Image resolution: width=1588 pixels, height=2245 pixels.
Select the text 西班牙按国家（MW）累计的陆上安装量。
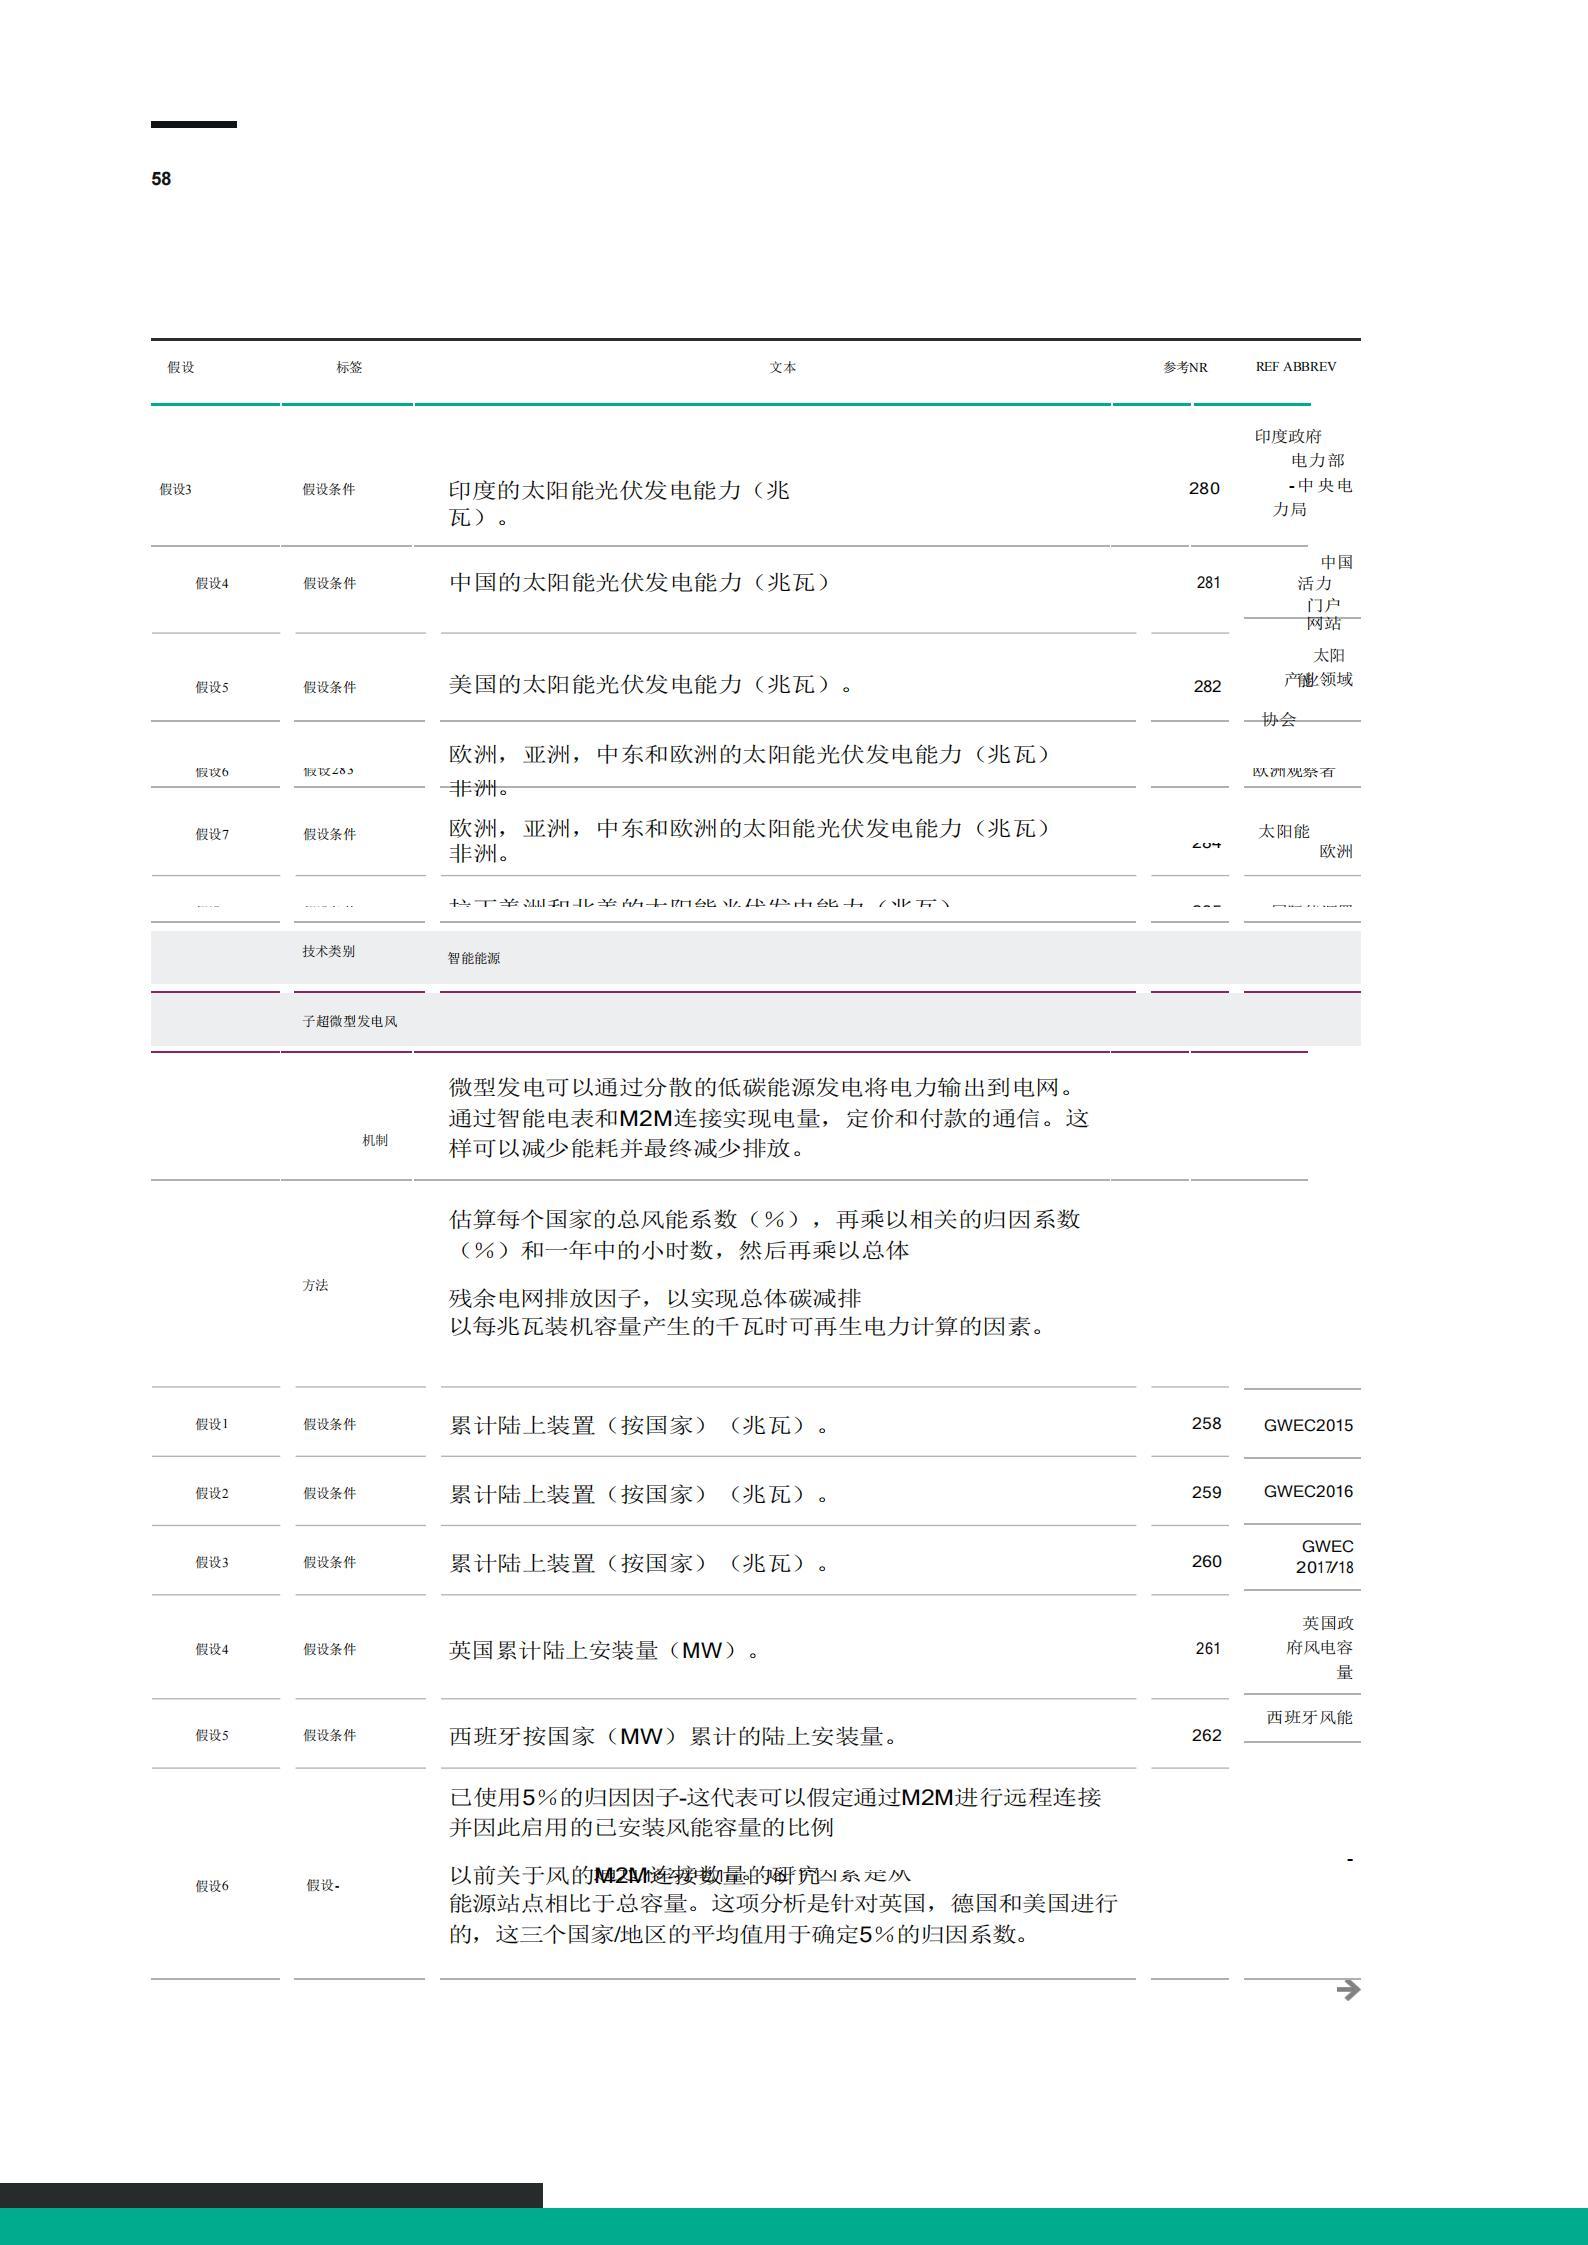point(674,1736)
